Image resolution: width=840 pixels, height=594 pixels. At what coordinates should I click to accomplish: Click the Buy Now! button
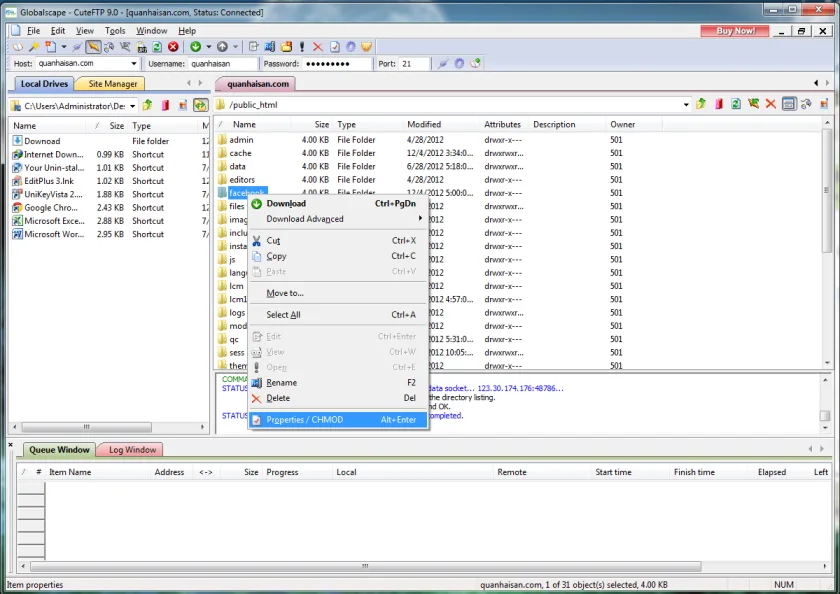tap(735, 31)
